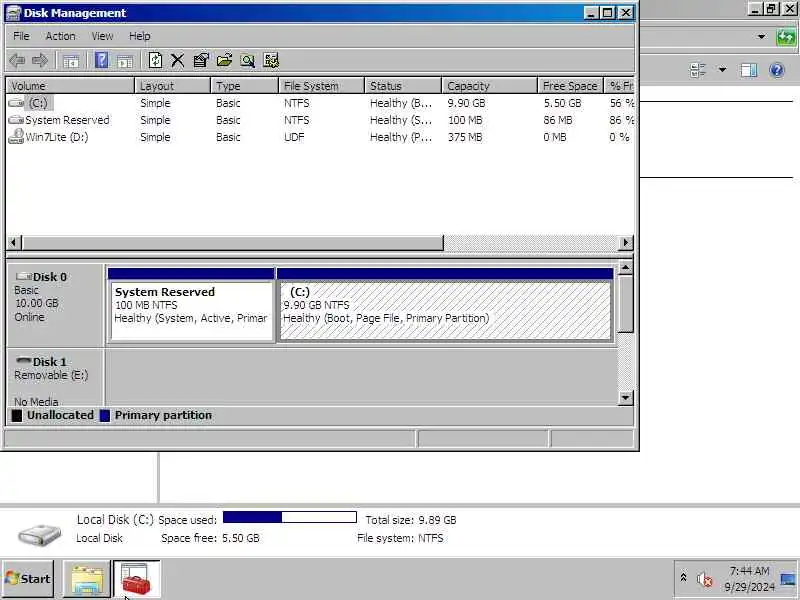Click the taskbar clock showing 7:44 AM
This screenshot has height=600, width=800.
[749, 571]
